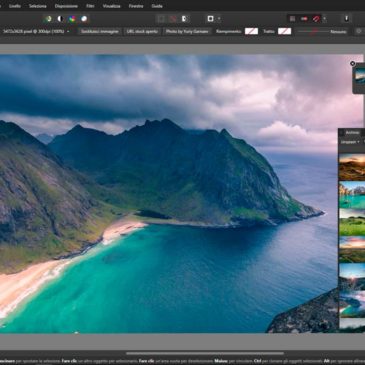The image size is (365, 365).
Task: Click the assistant icon at toolbar right
Action: click(x=346, y=19)
